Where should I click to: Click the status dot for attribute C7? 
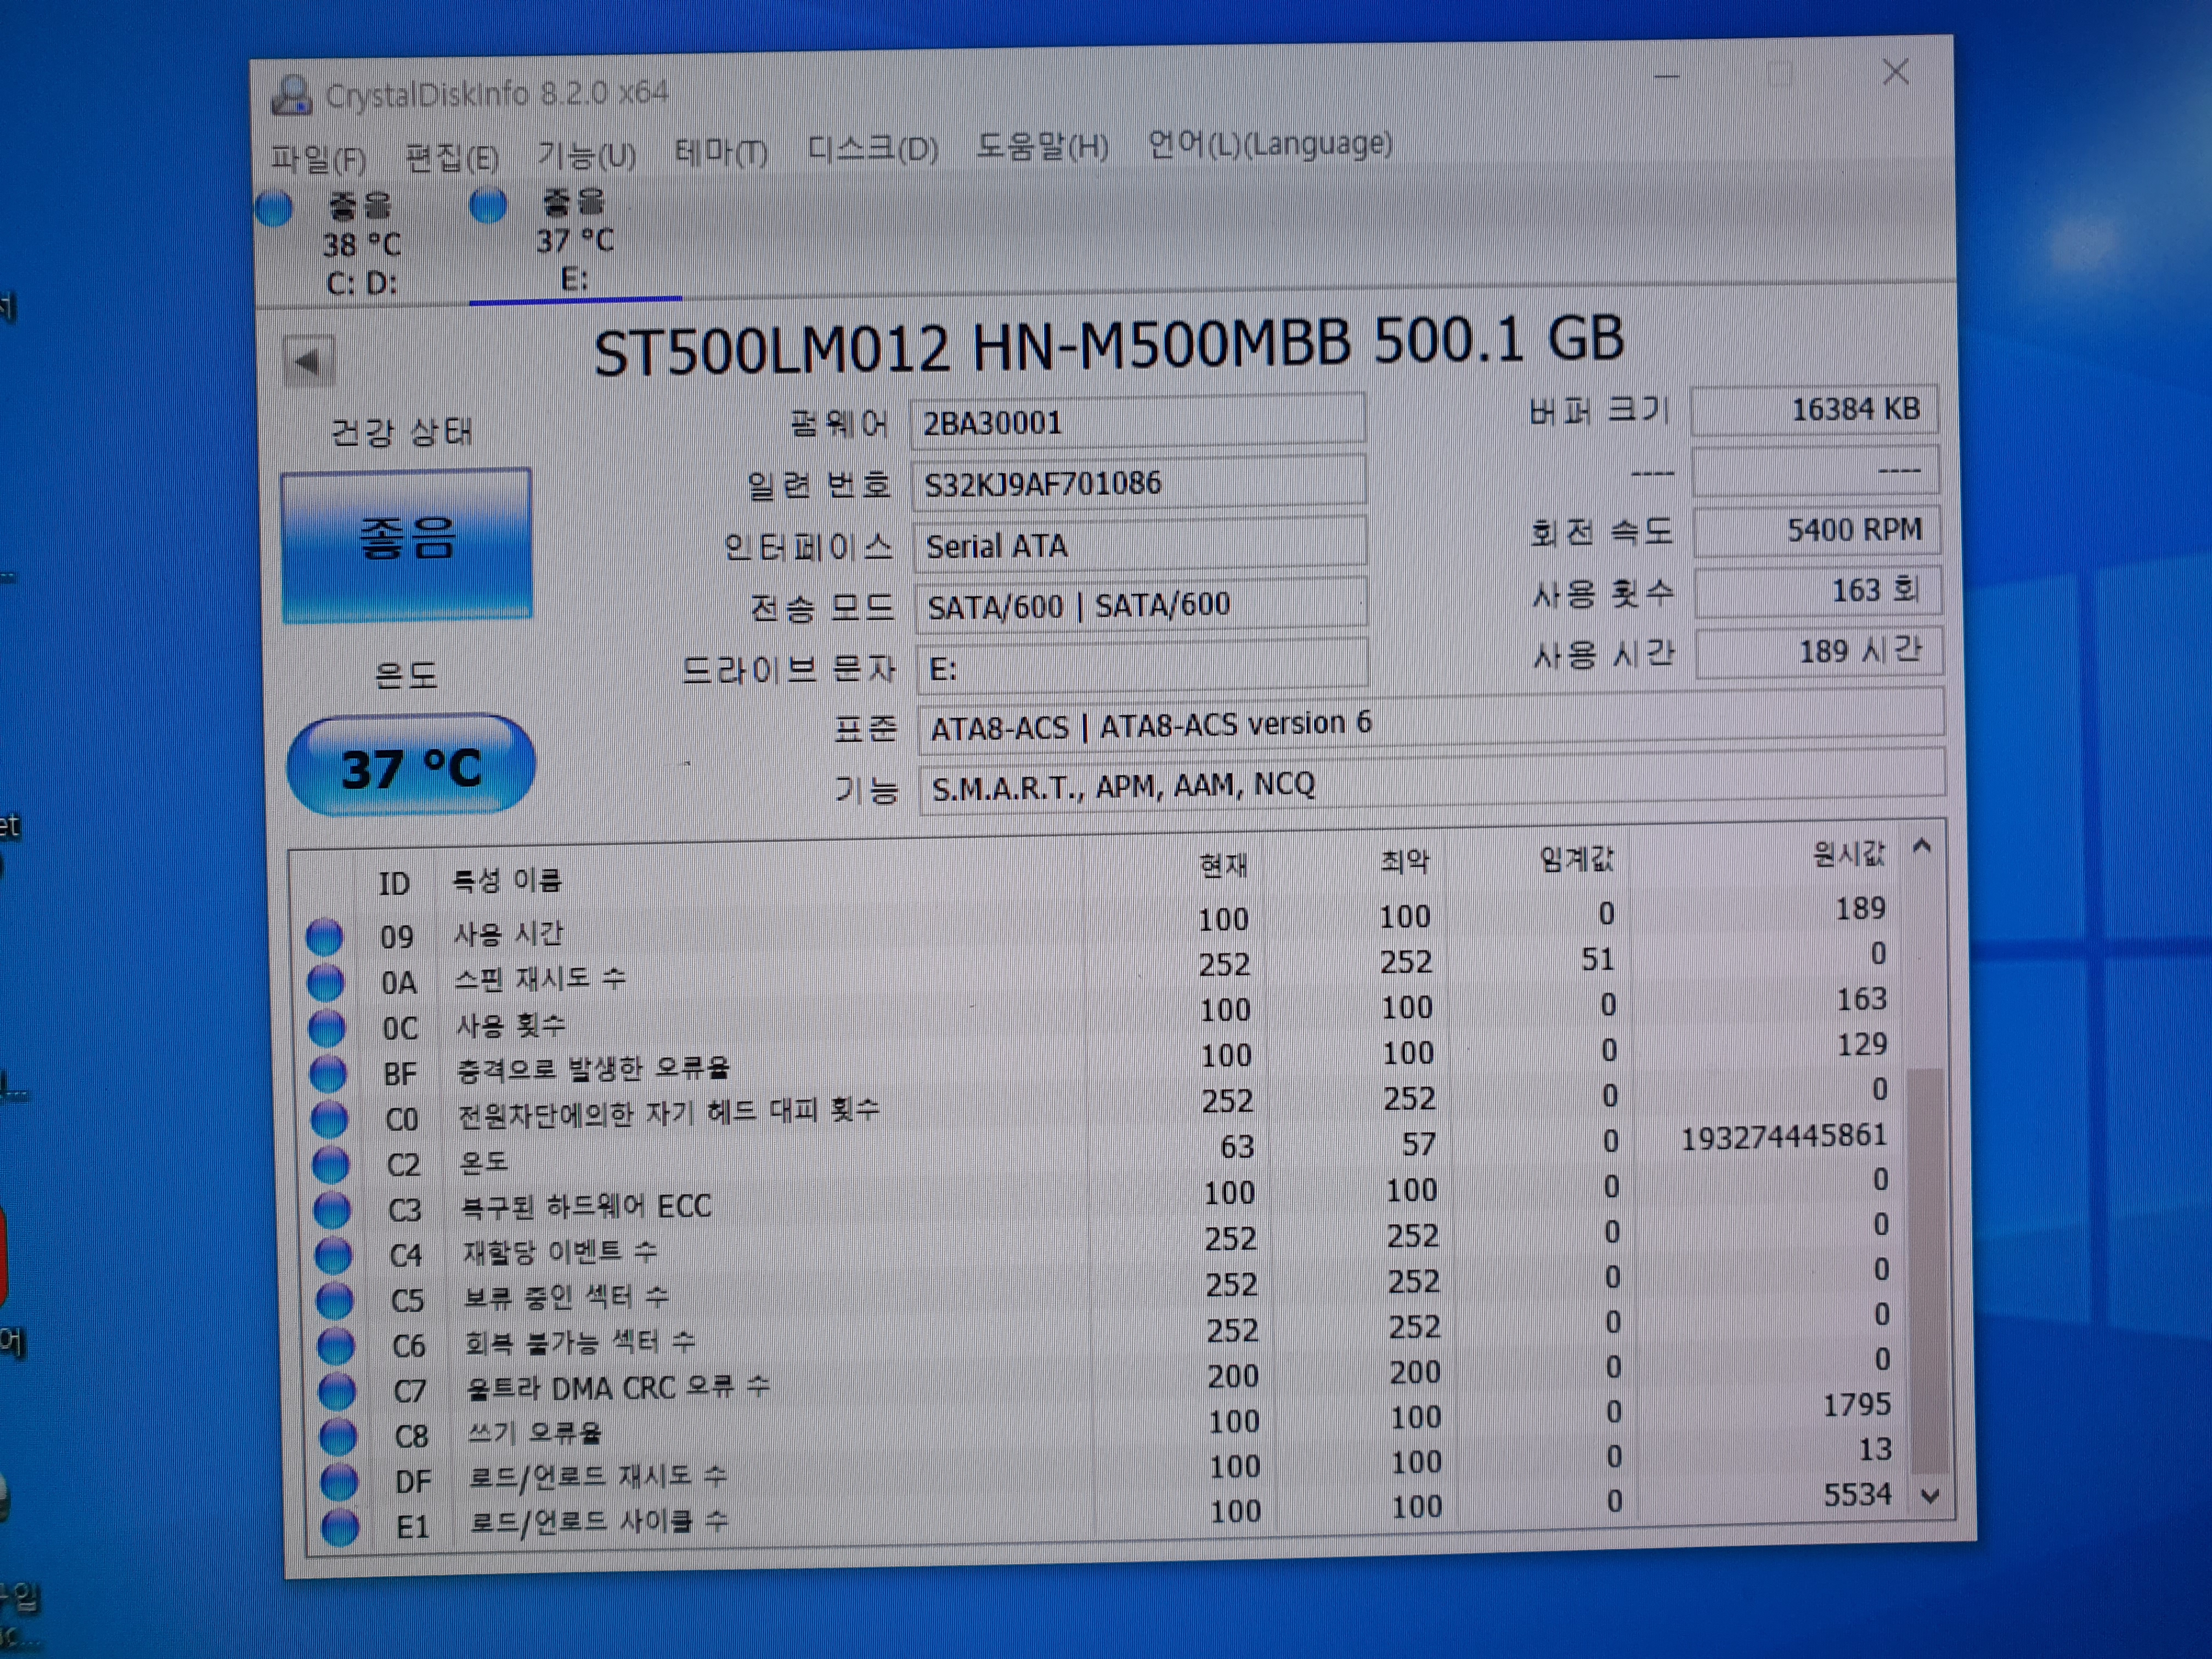337,1391
